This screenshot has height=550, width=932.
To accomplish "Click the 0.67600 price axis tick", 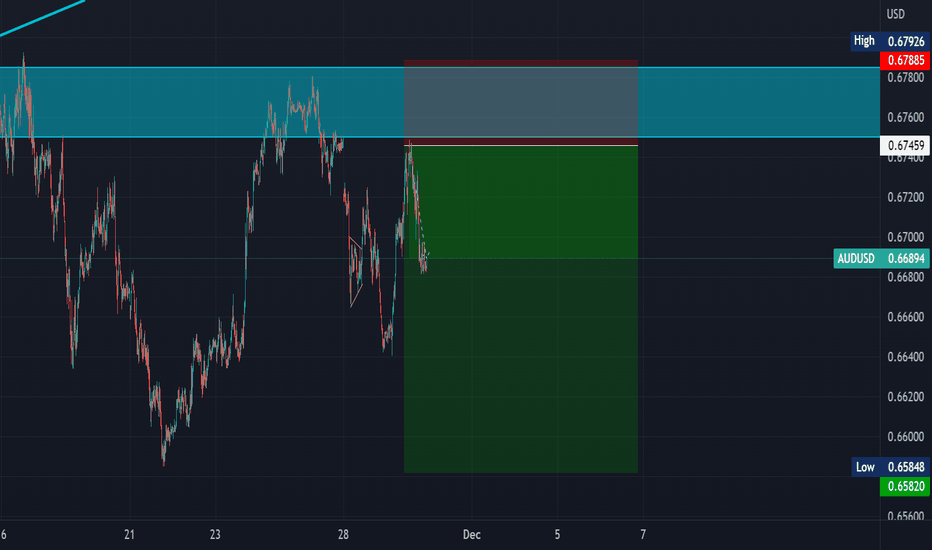I will coord(905,118).
